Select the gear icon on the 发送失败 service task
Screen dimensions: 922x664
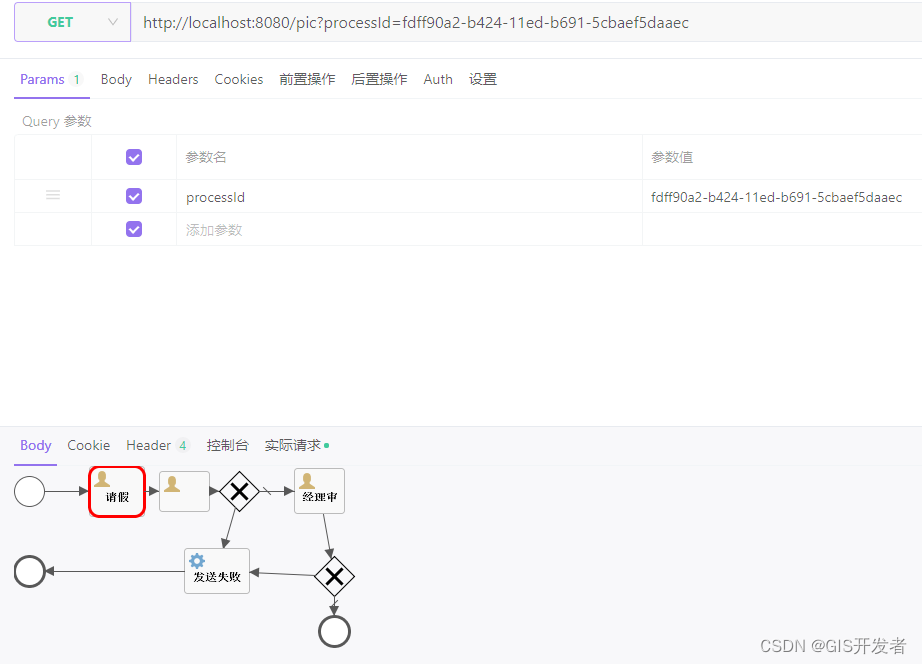[x=197, y=560]
